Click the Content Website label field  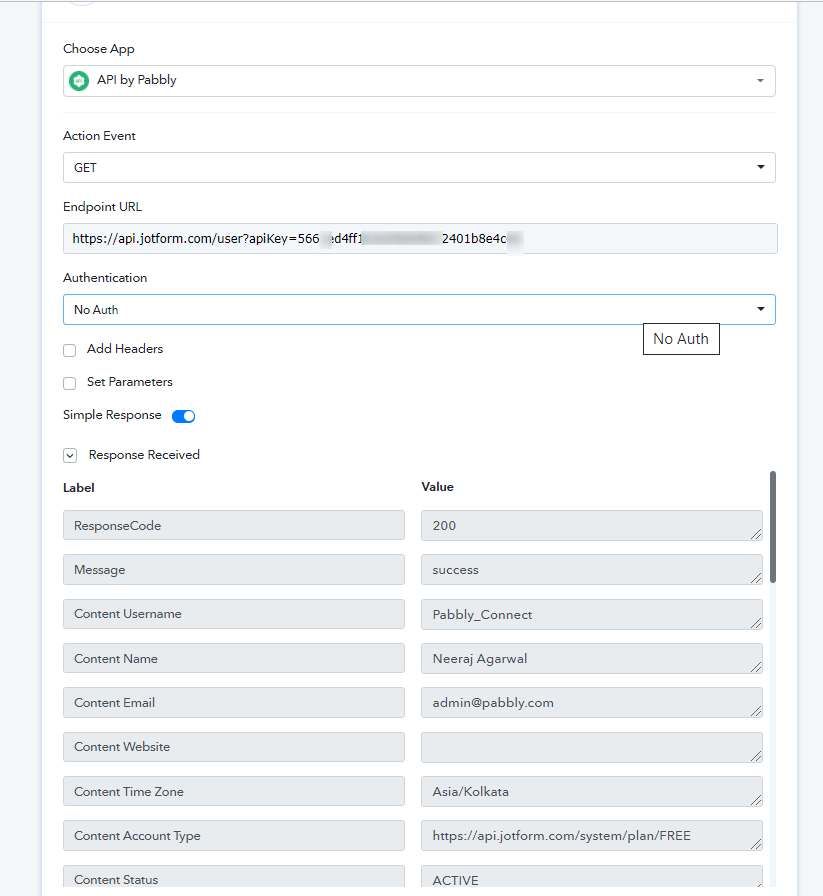coord(234,747)
